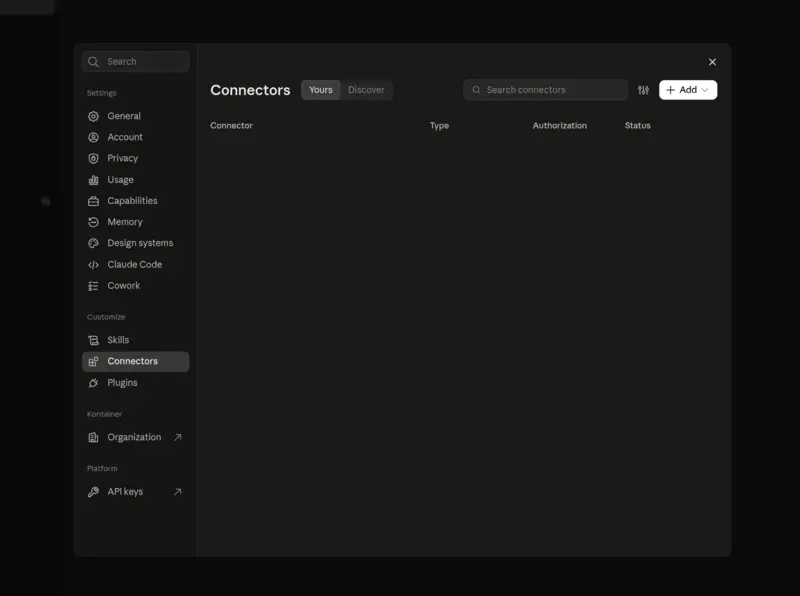Click the Cowork checklist icon

click(x=93, y=286)
